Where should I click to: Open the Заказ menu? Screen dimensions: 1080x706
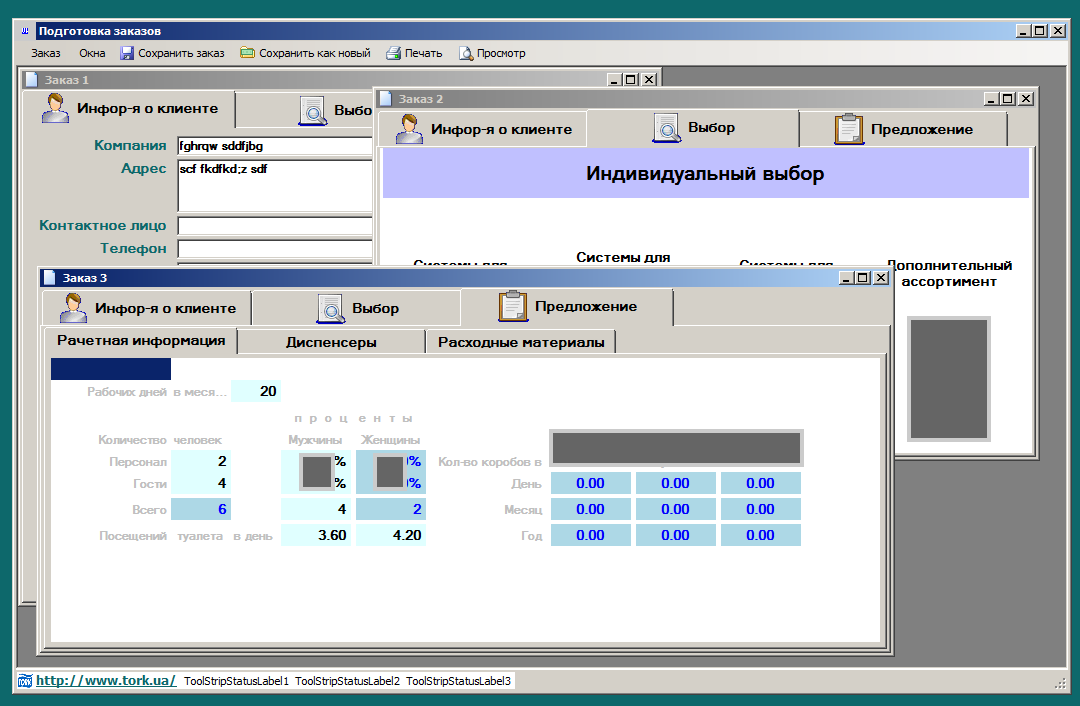45,53
